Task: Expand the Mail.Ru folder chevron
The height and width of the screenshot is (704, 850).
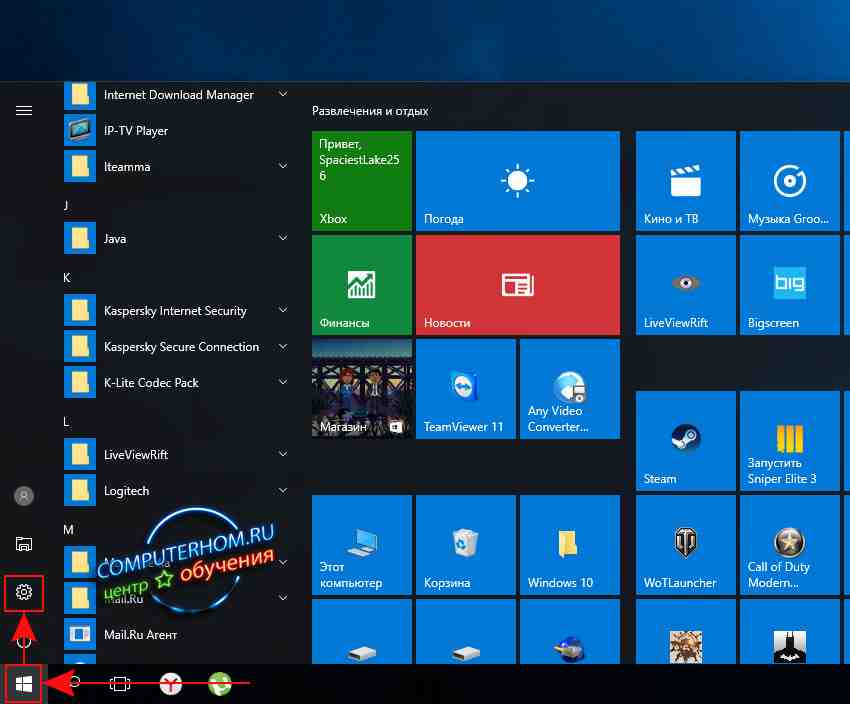Action: coord(283,598)
